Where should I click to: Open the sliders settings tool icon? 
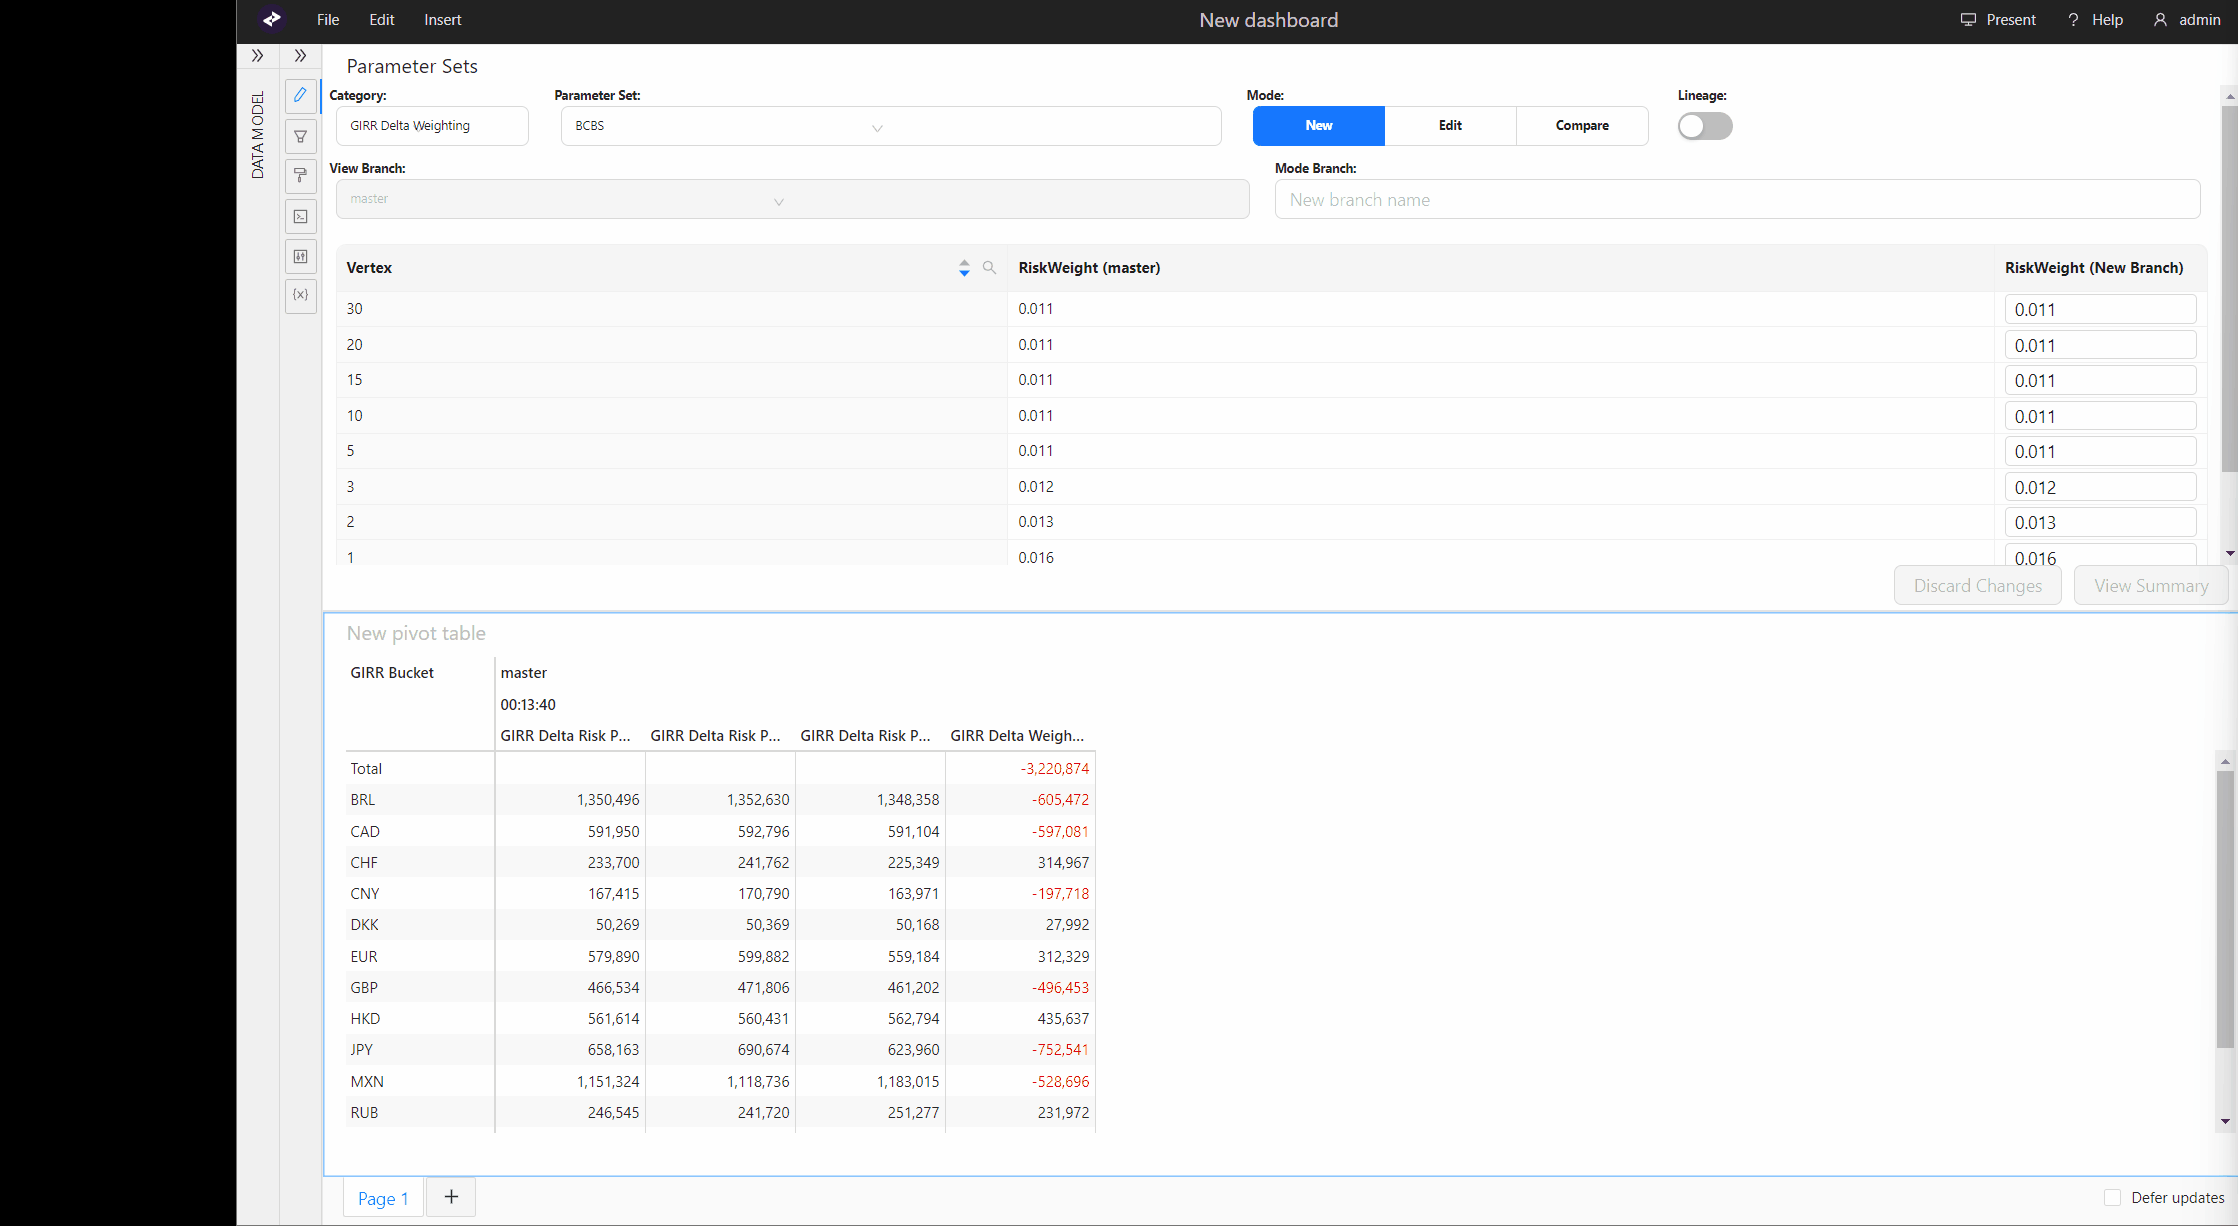point(300,256)
